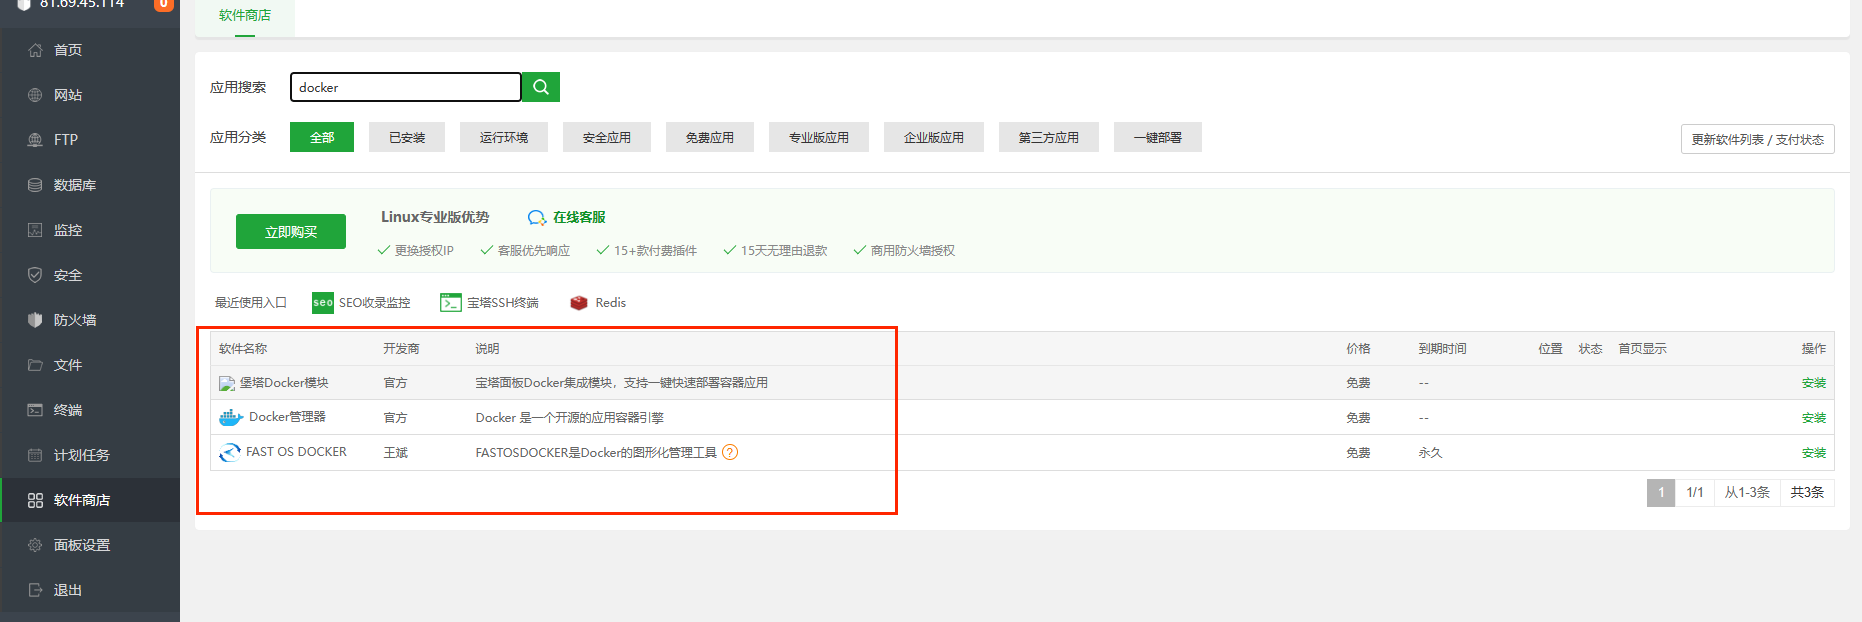Click page number 1 in pagination
This screenshot has width=1862, height=622.
[x=1661, y=492]
